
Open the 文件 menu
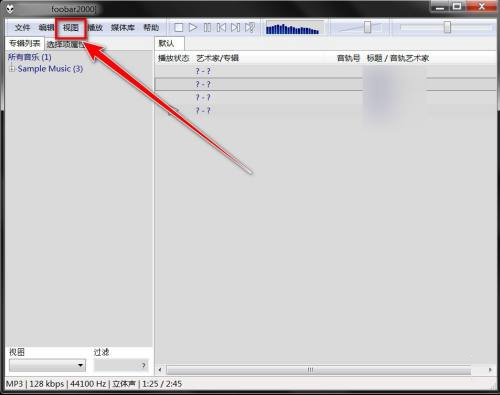click(22, 28)
